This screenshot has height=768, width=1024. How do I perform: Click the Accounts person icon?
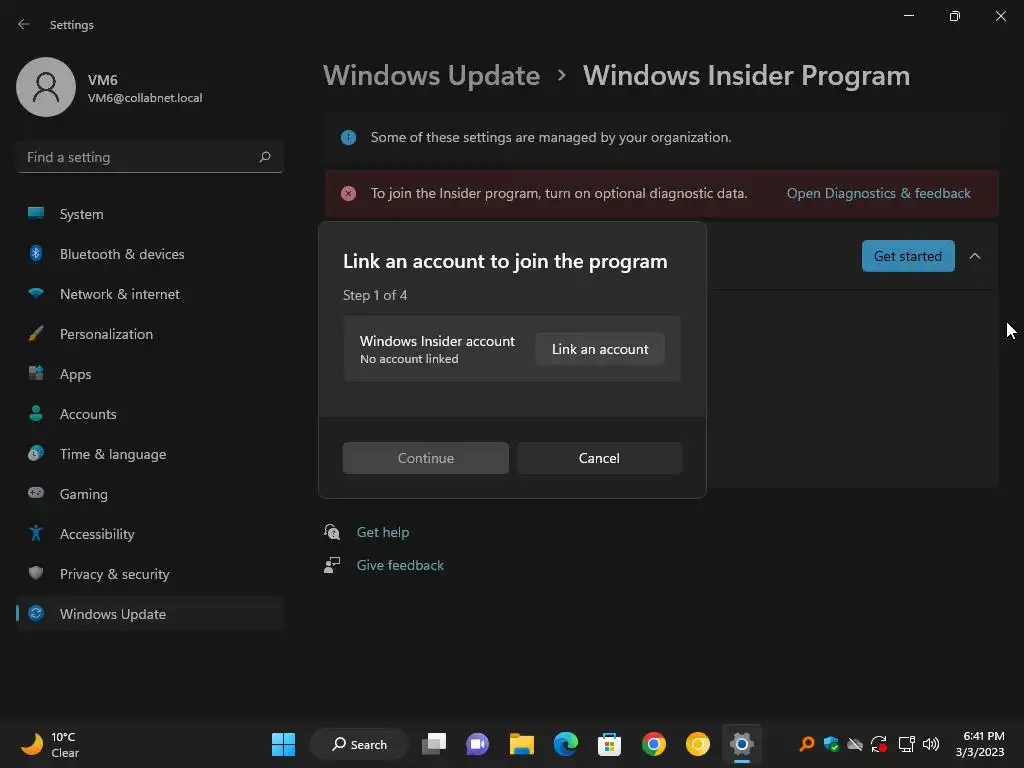coord(36,413)
